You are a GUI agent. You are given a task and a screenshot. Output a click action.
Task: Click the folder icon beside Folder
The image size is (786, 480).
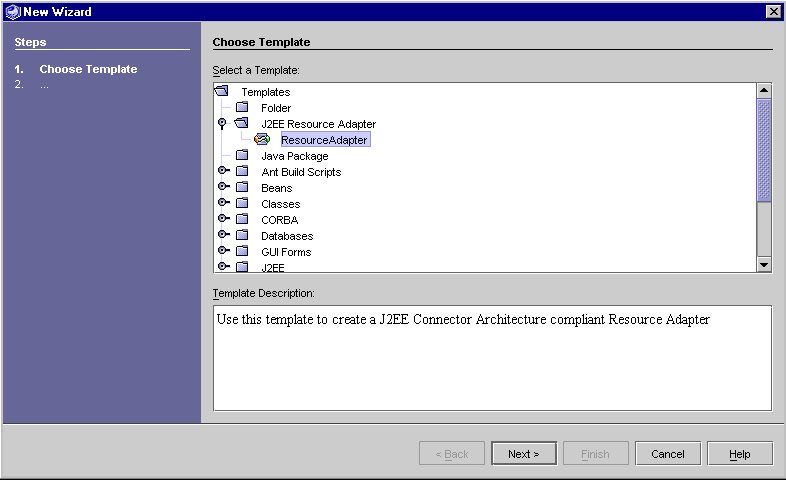[x=242, y=107]
